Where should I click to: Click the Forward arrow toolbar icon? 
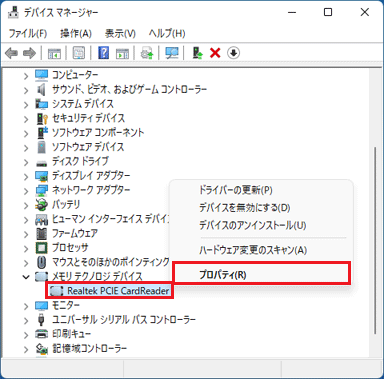pos(29,53)
